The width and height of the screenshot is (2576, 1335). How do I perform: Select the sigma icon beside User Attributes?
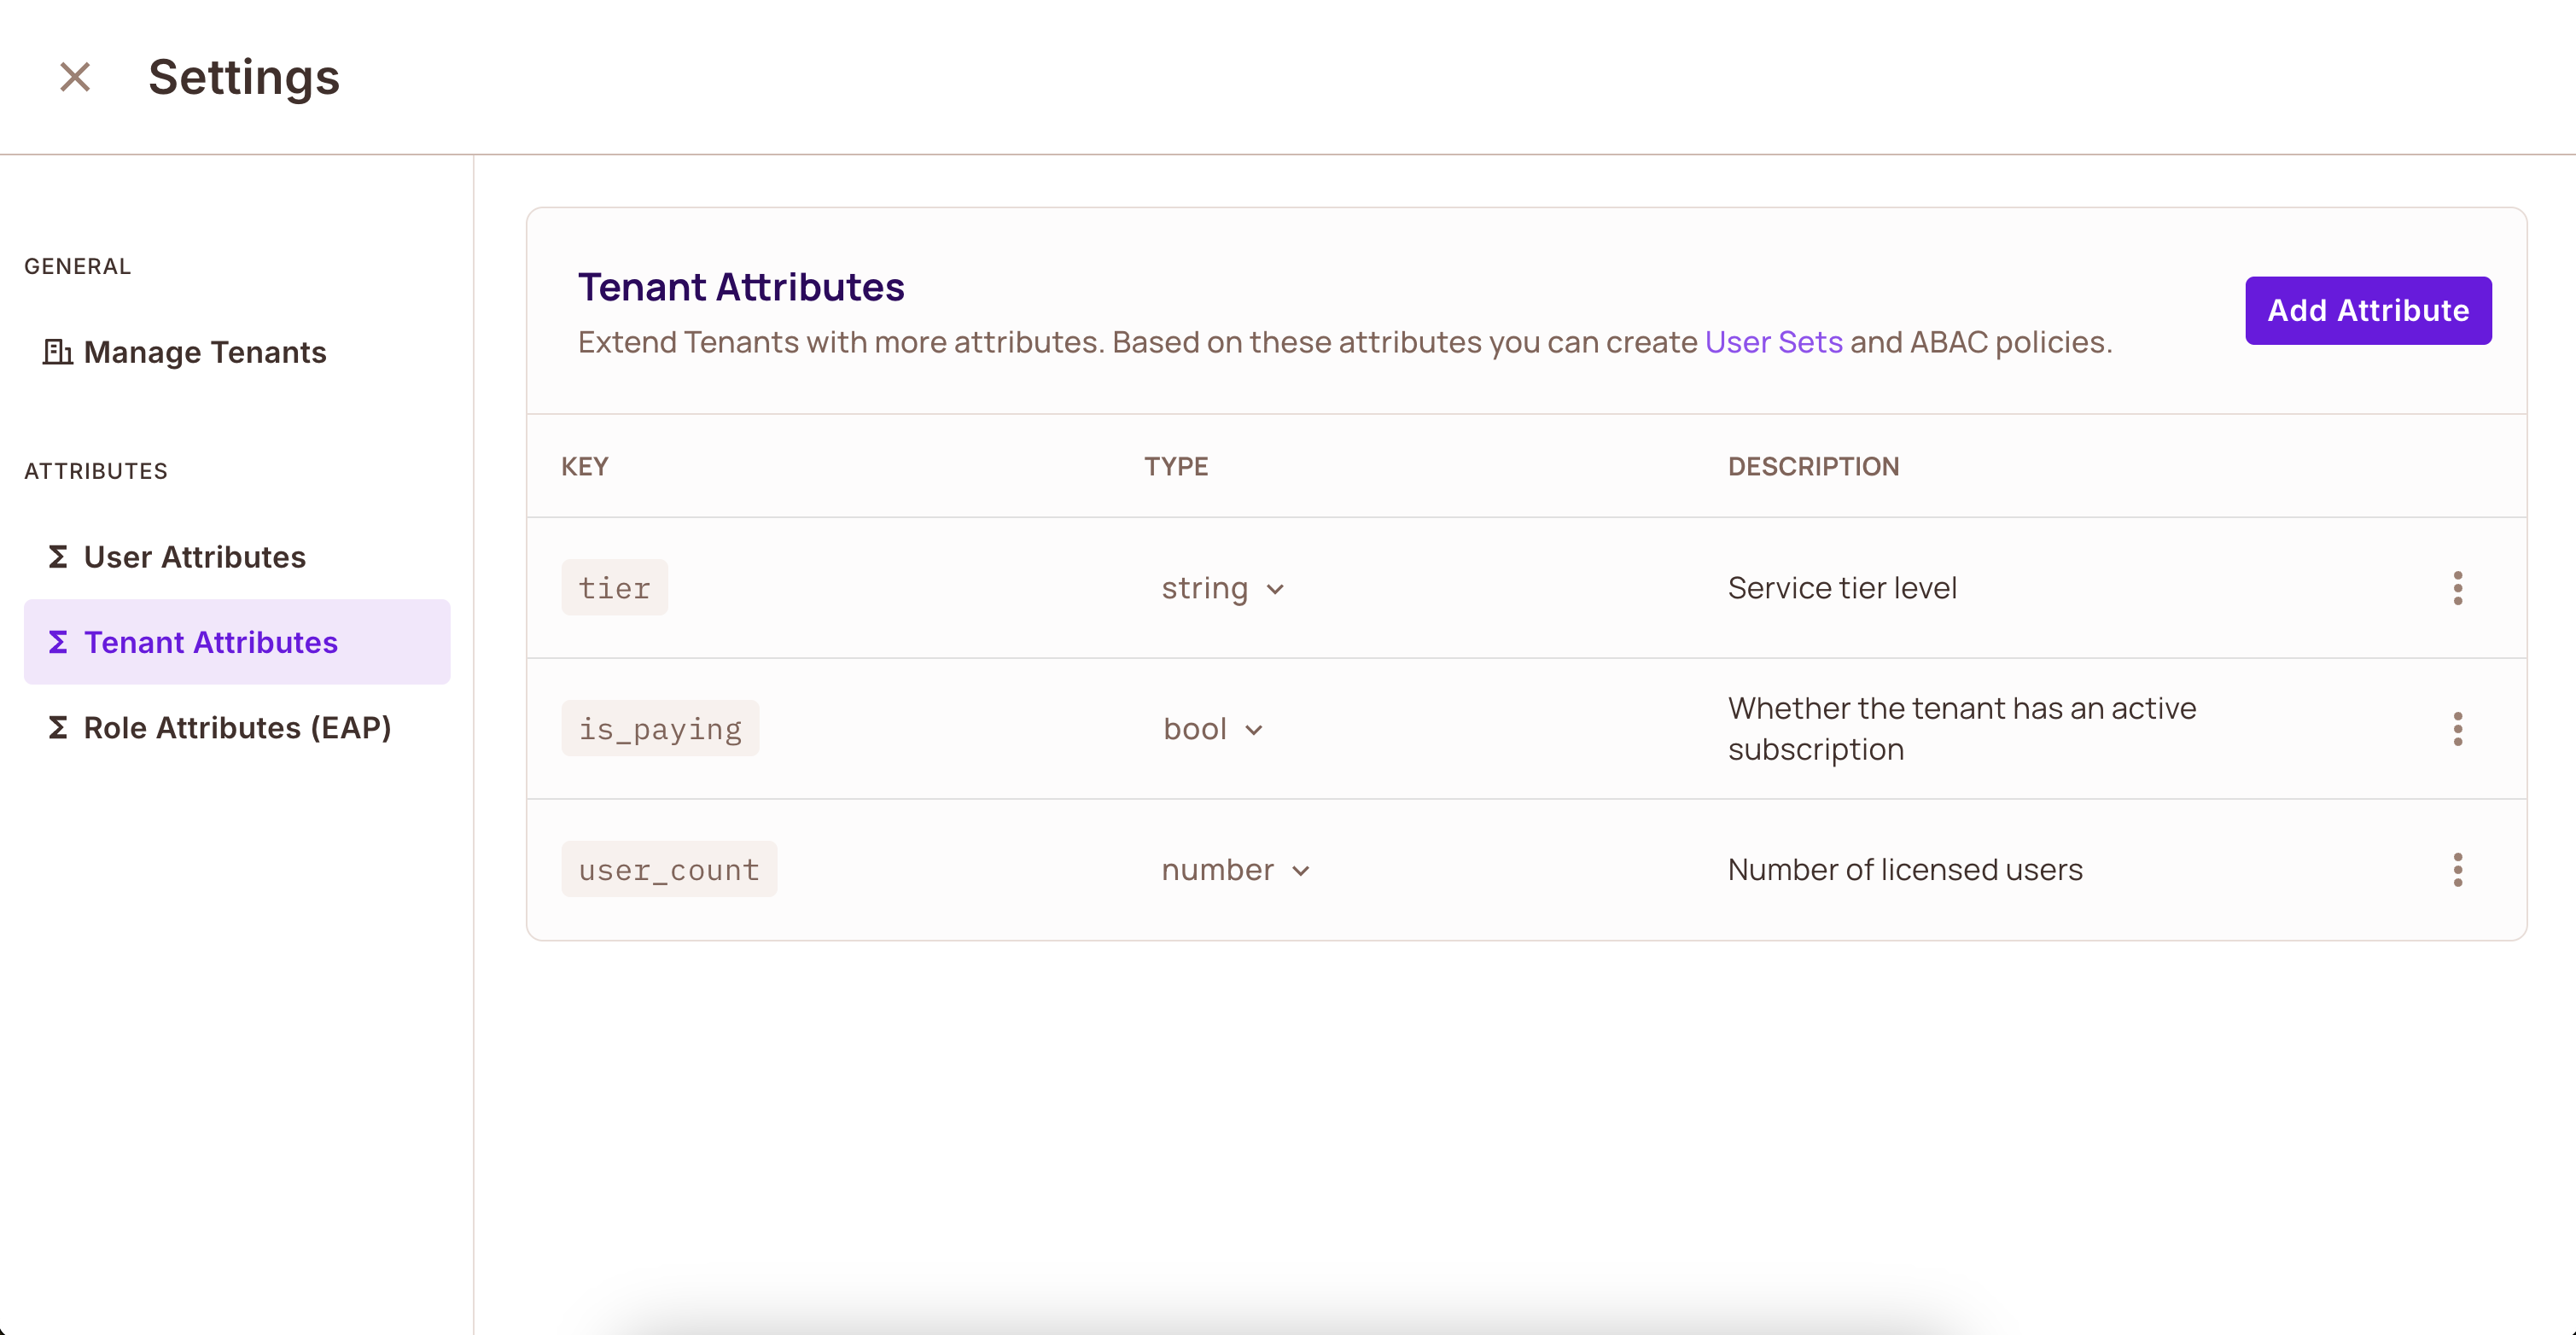(57, 557)
